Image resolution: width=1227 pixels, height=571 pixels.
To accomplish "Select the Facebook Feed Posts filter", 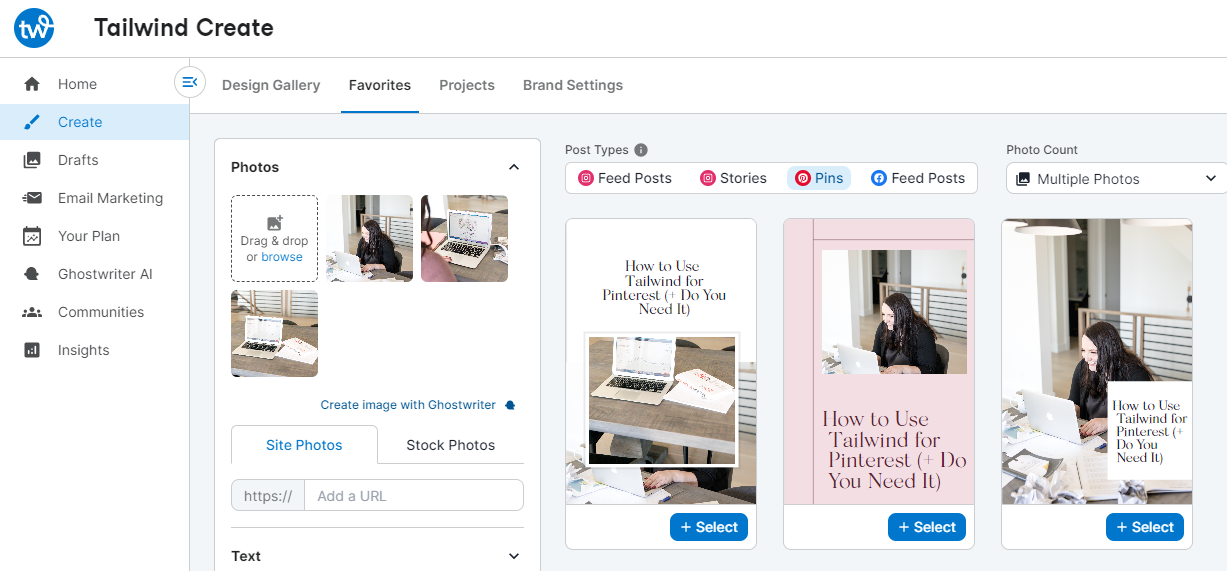I will [918, 178].
